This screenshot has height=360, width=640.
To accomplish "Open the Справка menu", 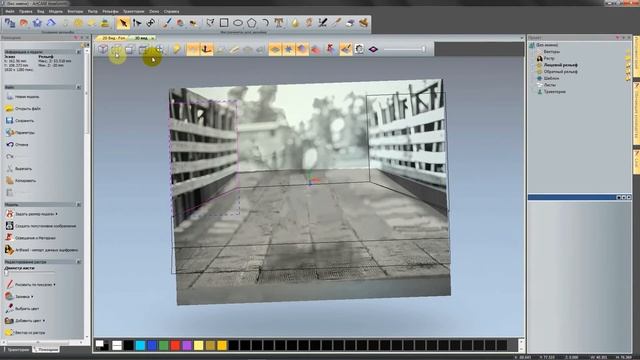I will (171, 11).
